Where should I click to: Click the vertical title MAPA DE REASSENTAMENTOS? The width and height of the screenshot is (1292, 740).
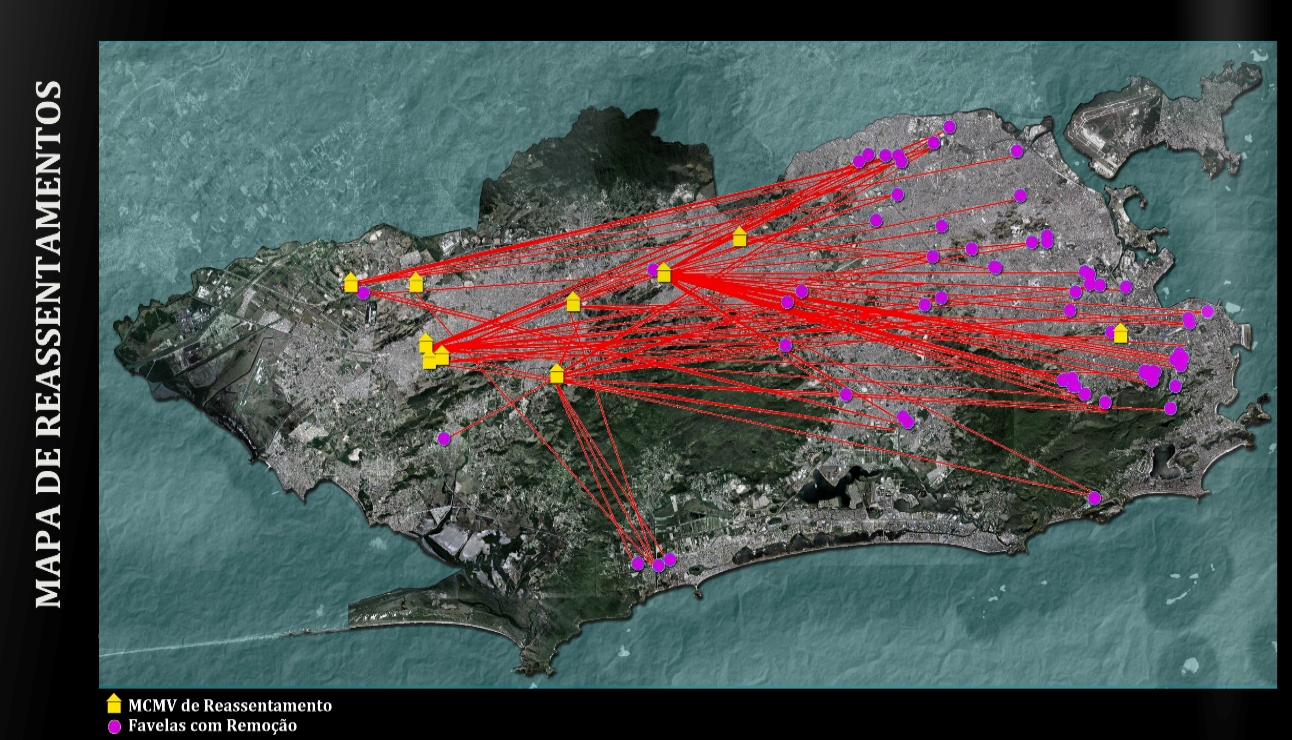[49, 345]
